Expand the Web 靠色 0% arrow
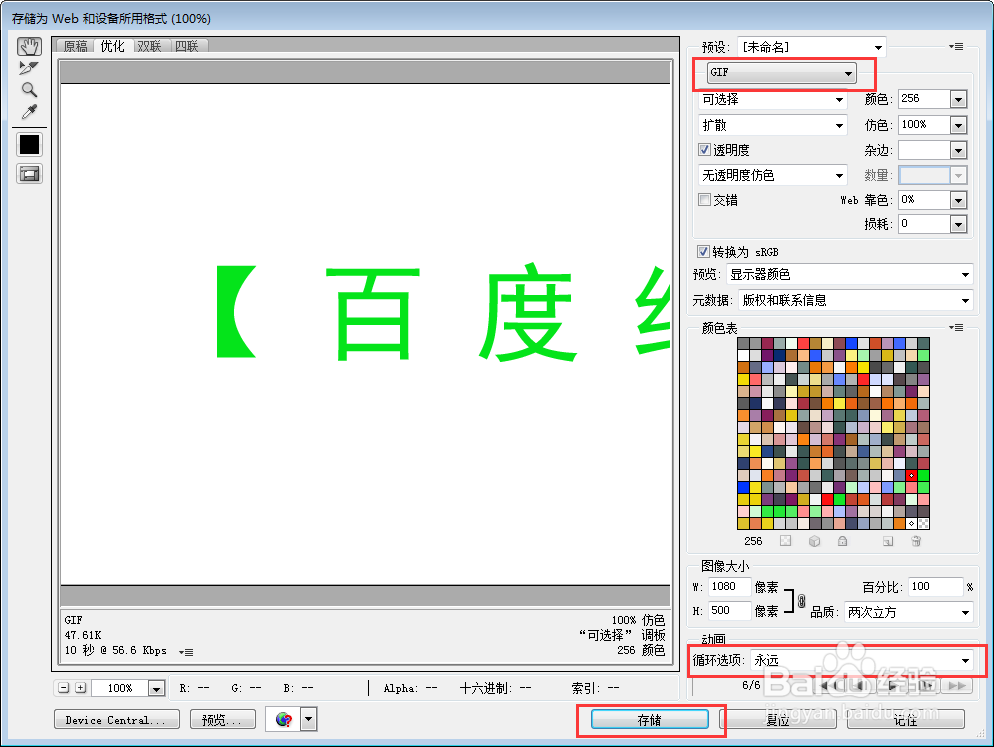The height and width of the screenshot is (747, 994). [958, 200]
